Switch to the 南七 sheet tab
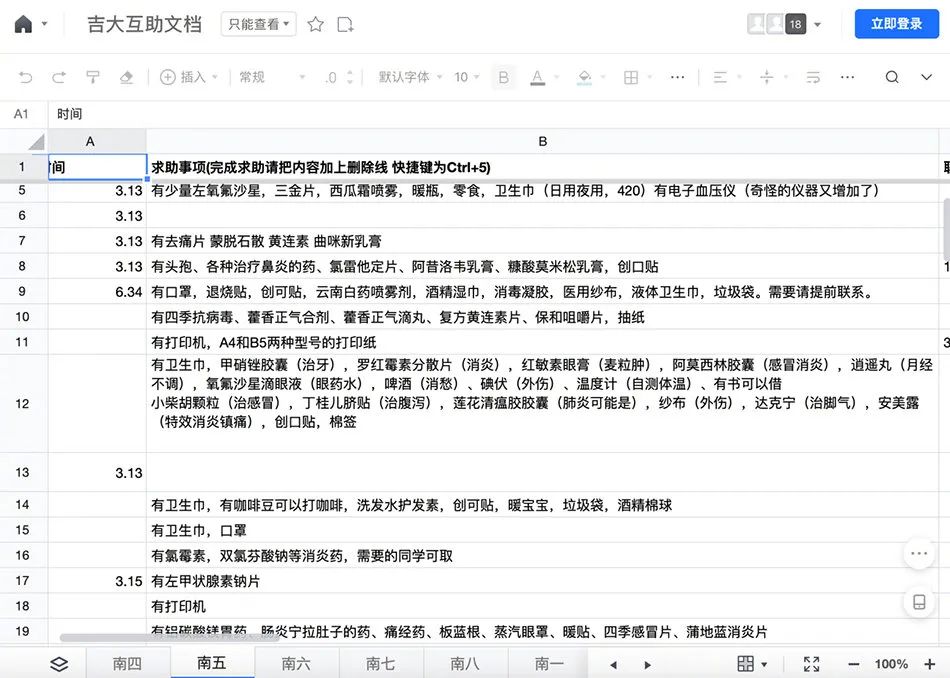The height and width of the screenshot is (678, 950). click(x=380, y=663)
